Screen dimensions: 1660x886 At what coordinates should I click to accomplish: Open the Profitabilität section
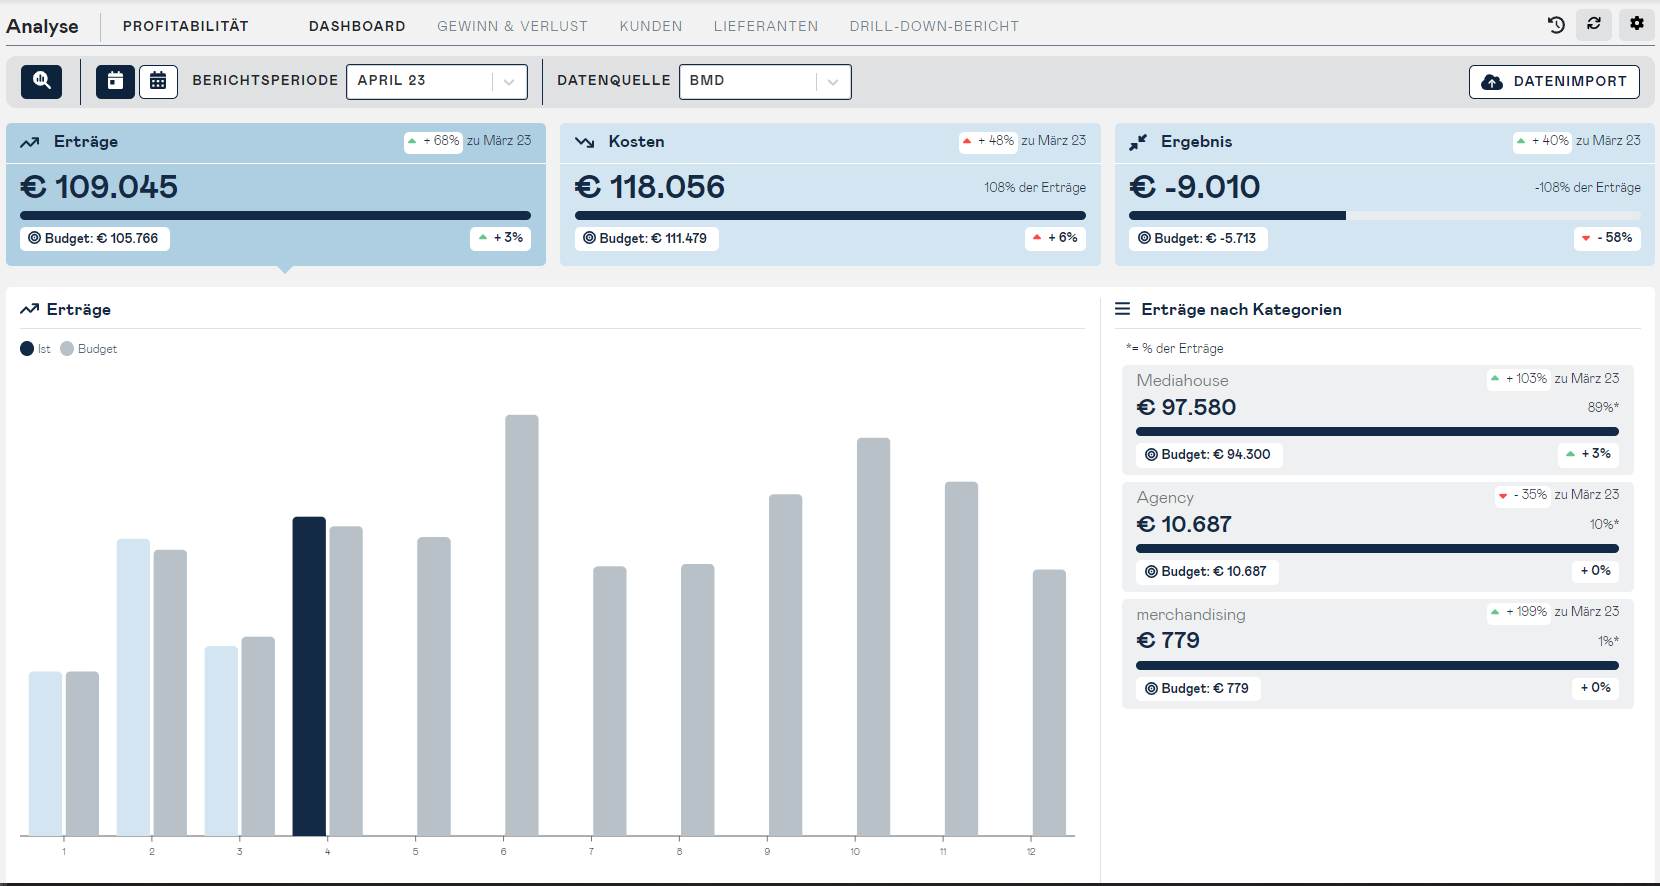[186, 26]
